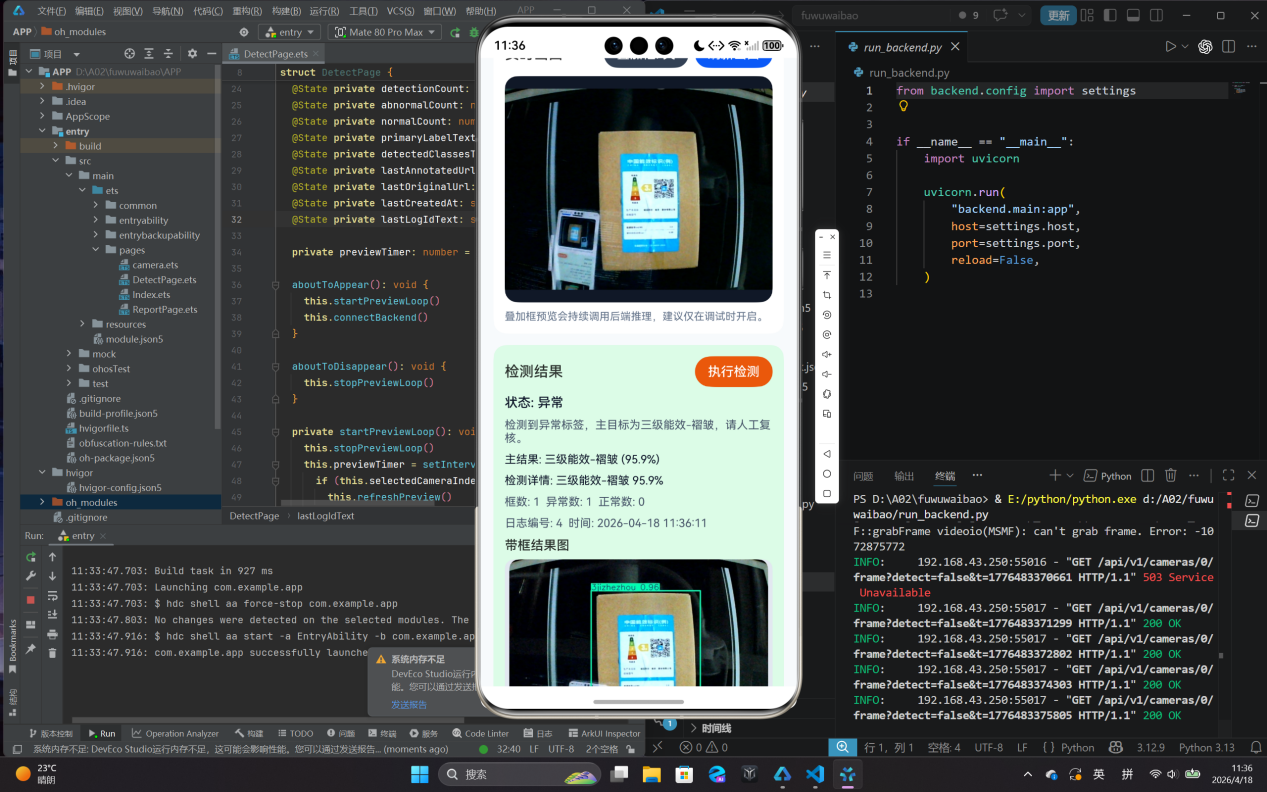
Task: Toggle VS Code primary sidebar layout icon
Action: coord(1111,15)
